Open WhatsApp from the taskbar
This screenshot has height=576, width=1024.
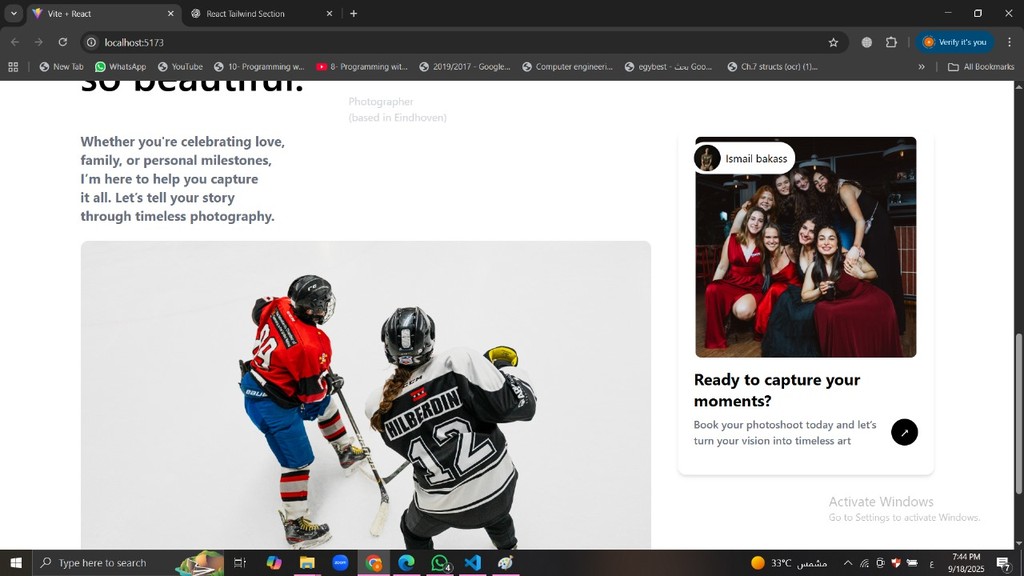click(x=440, y=563)
